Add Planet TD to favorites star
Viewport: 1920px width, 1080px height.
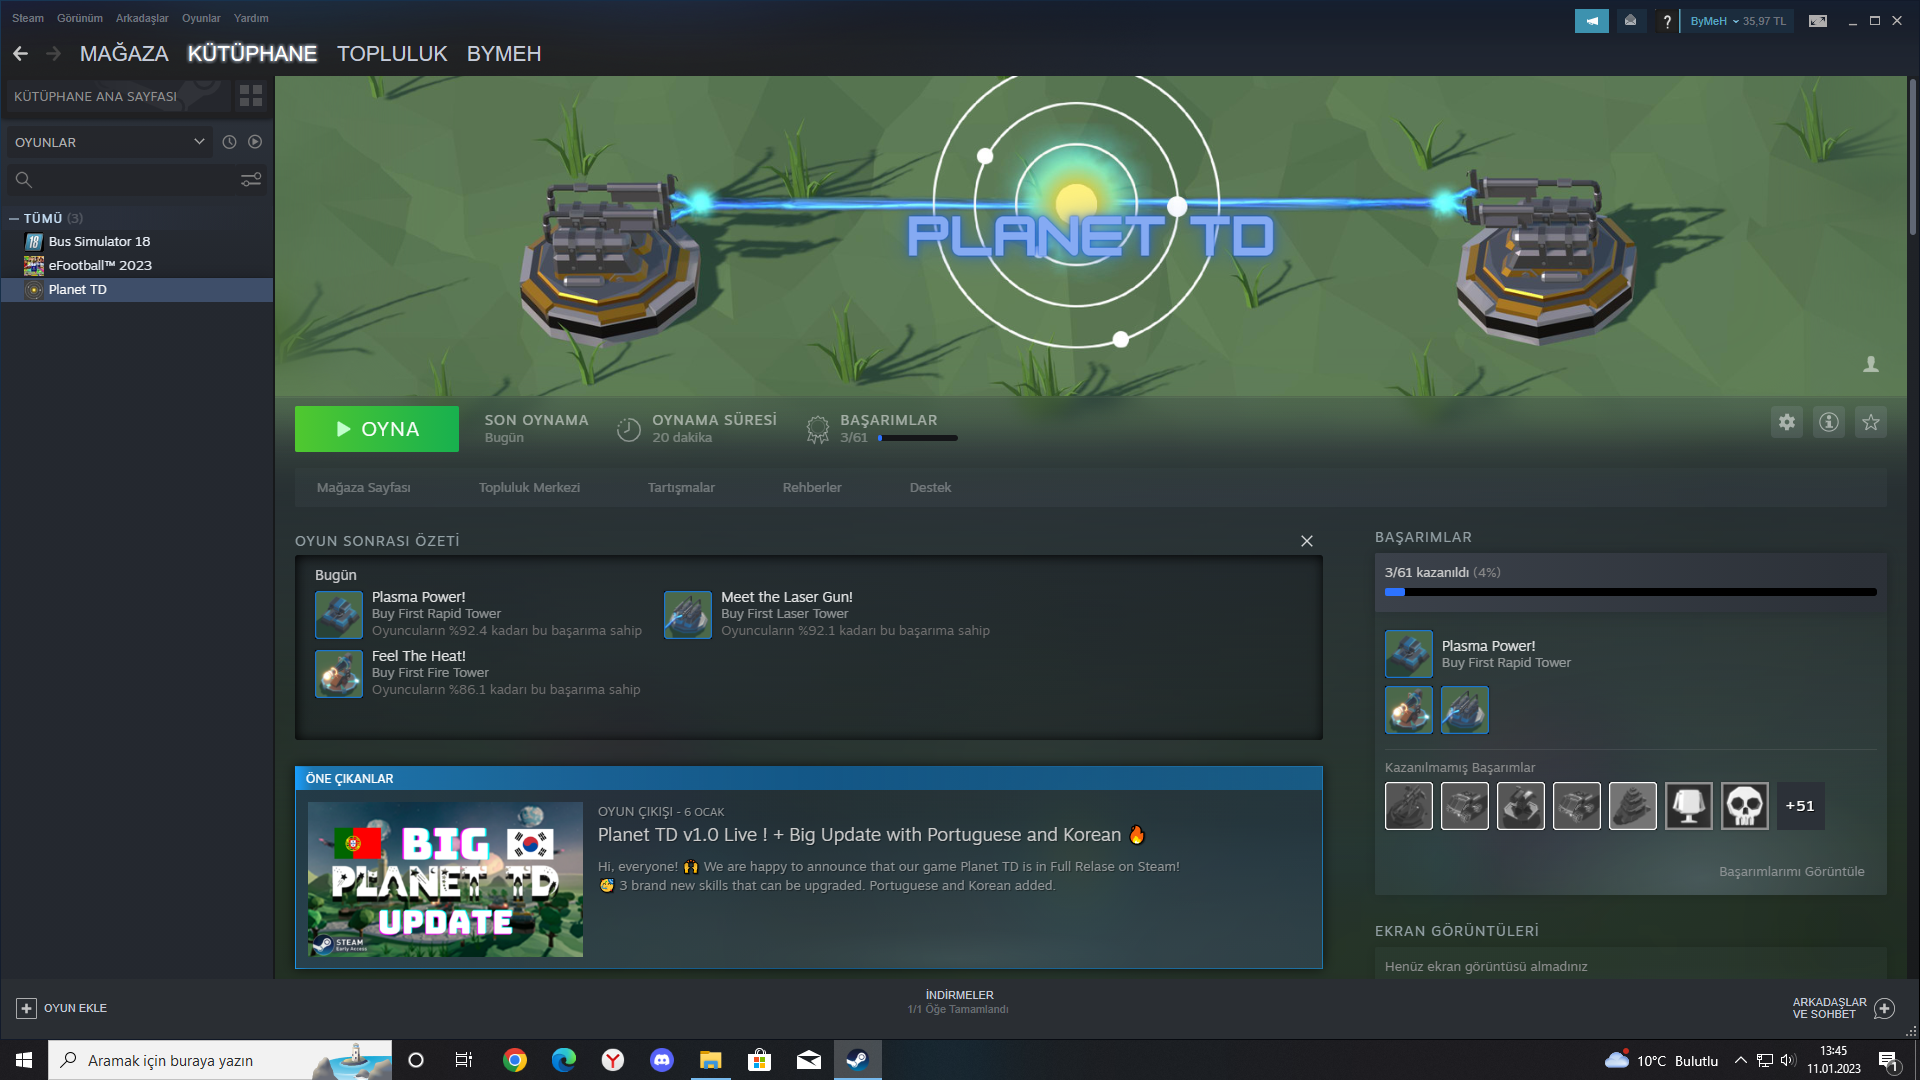[1871, 422]
